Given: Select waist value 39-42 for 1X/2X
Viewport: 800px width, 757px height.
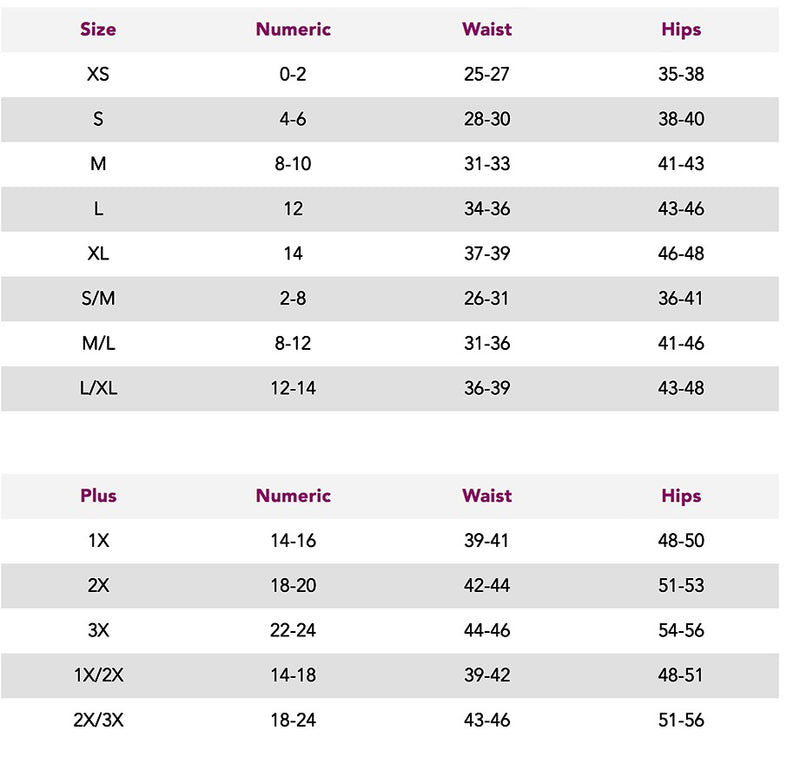Looking at the screenshot, I should tap(487, 675).
